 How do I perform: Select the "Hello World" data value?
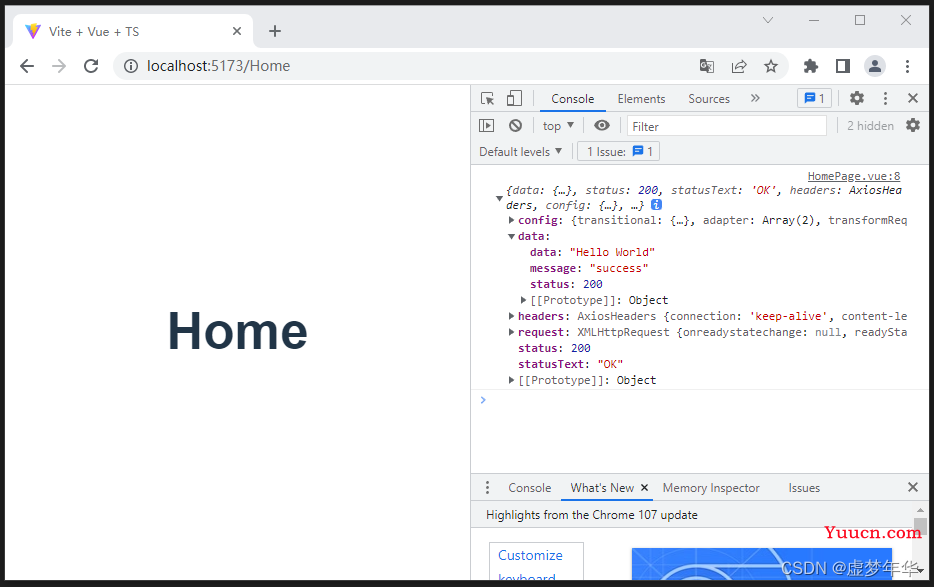coord(612,252)
